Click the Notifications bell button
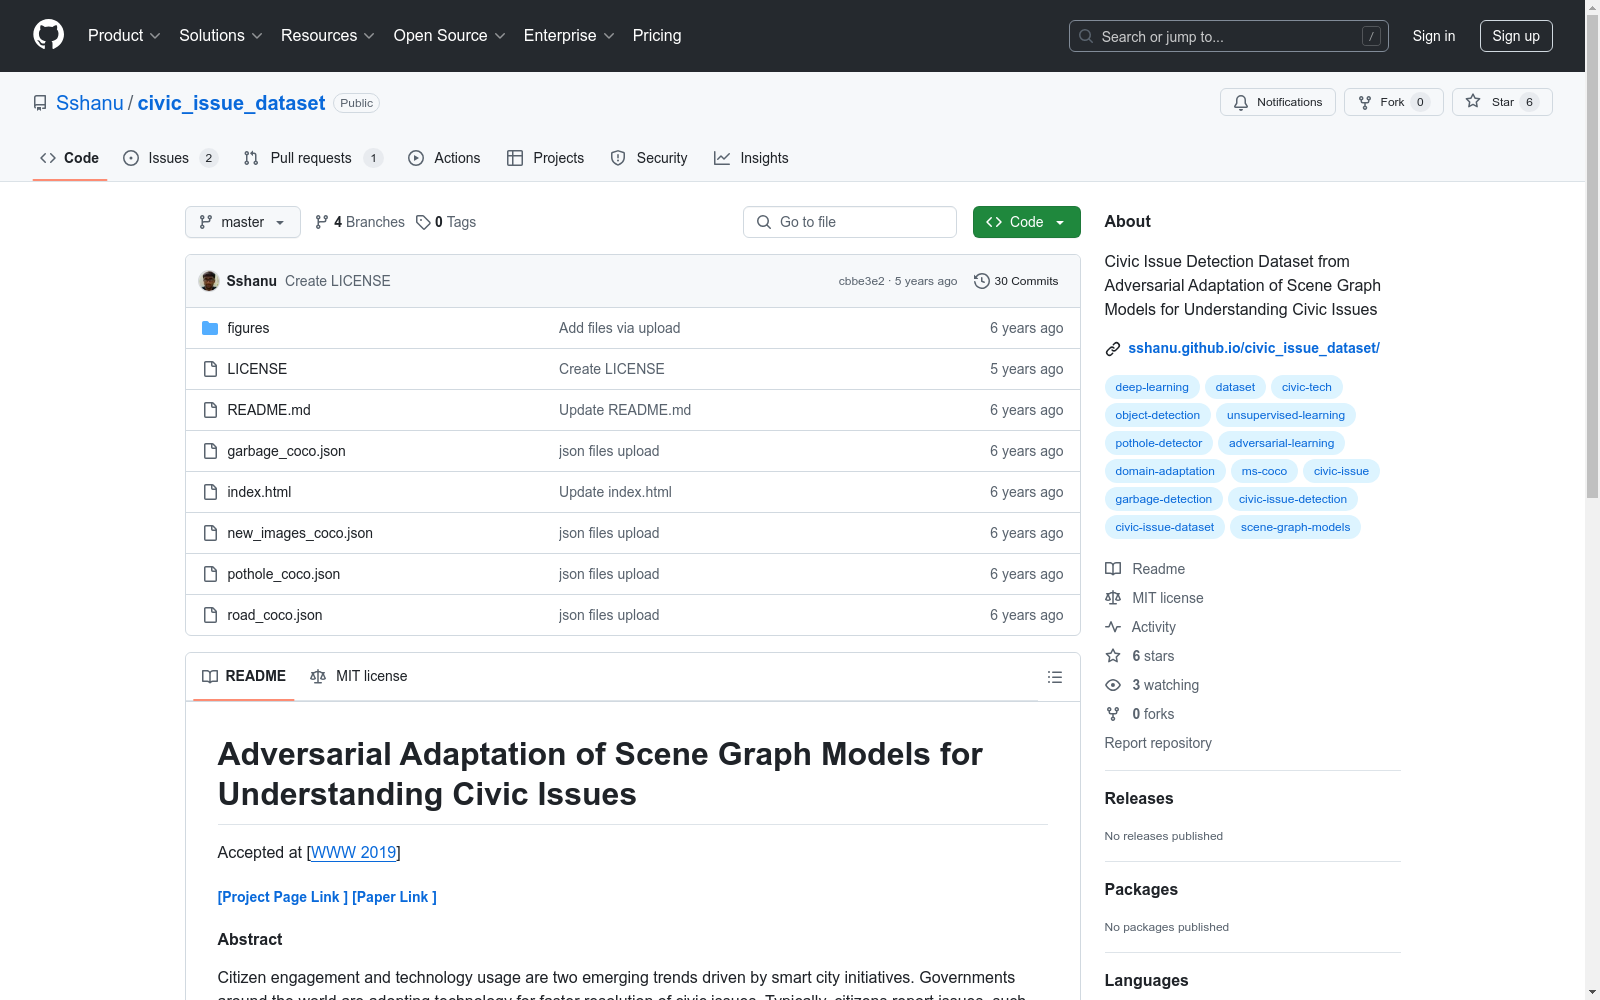The image size is (1600, 1000). pos(1277,102)
